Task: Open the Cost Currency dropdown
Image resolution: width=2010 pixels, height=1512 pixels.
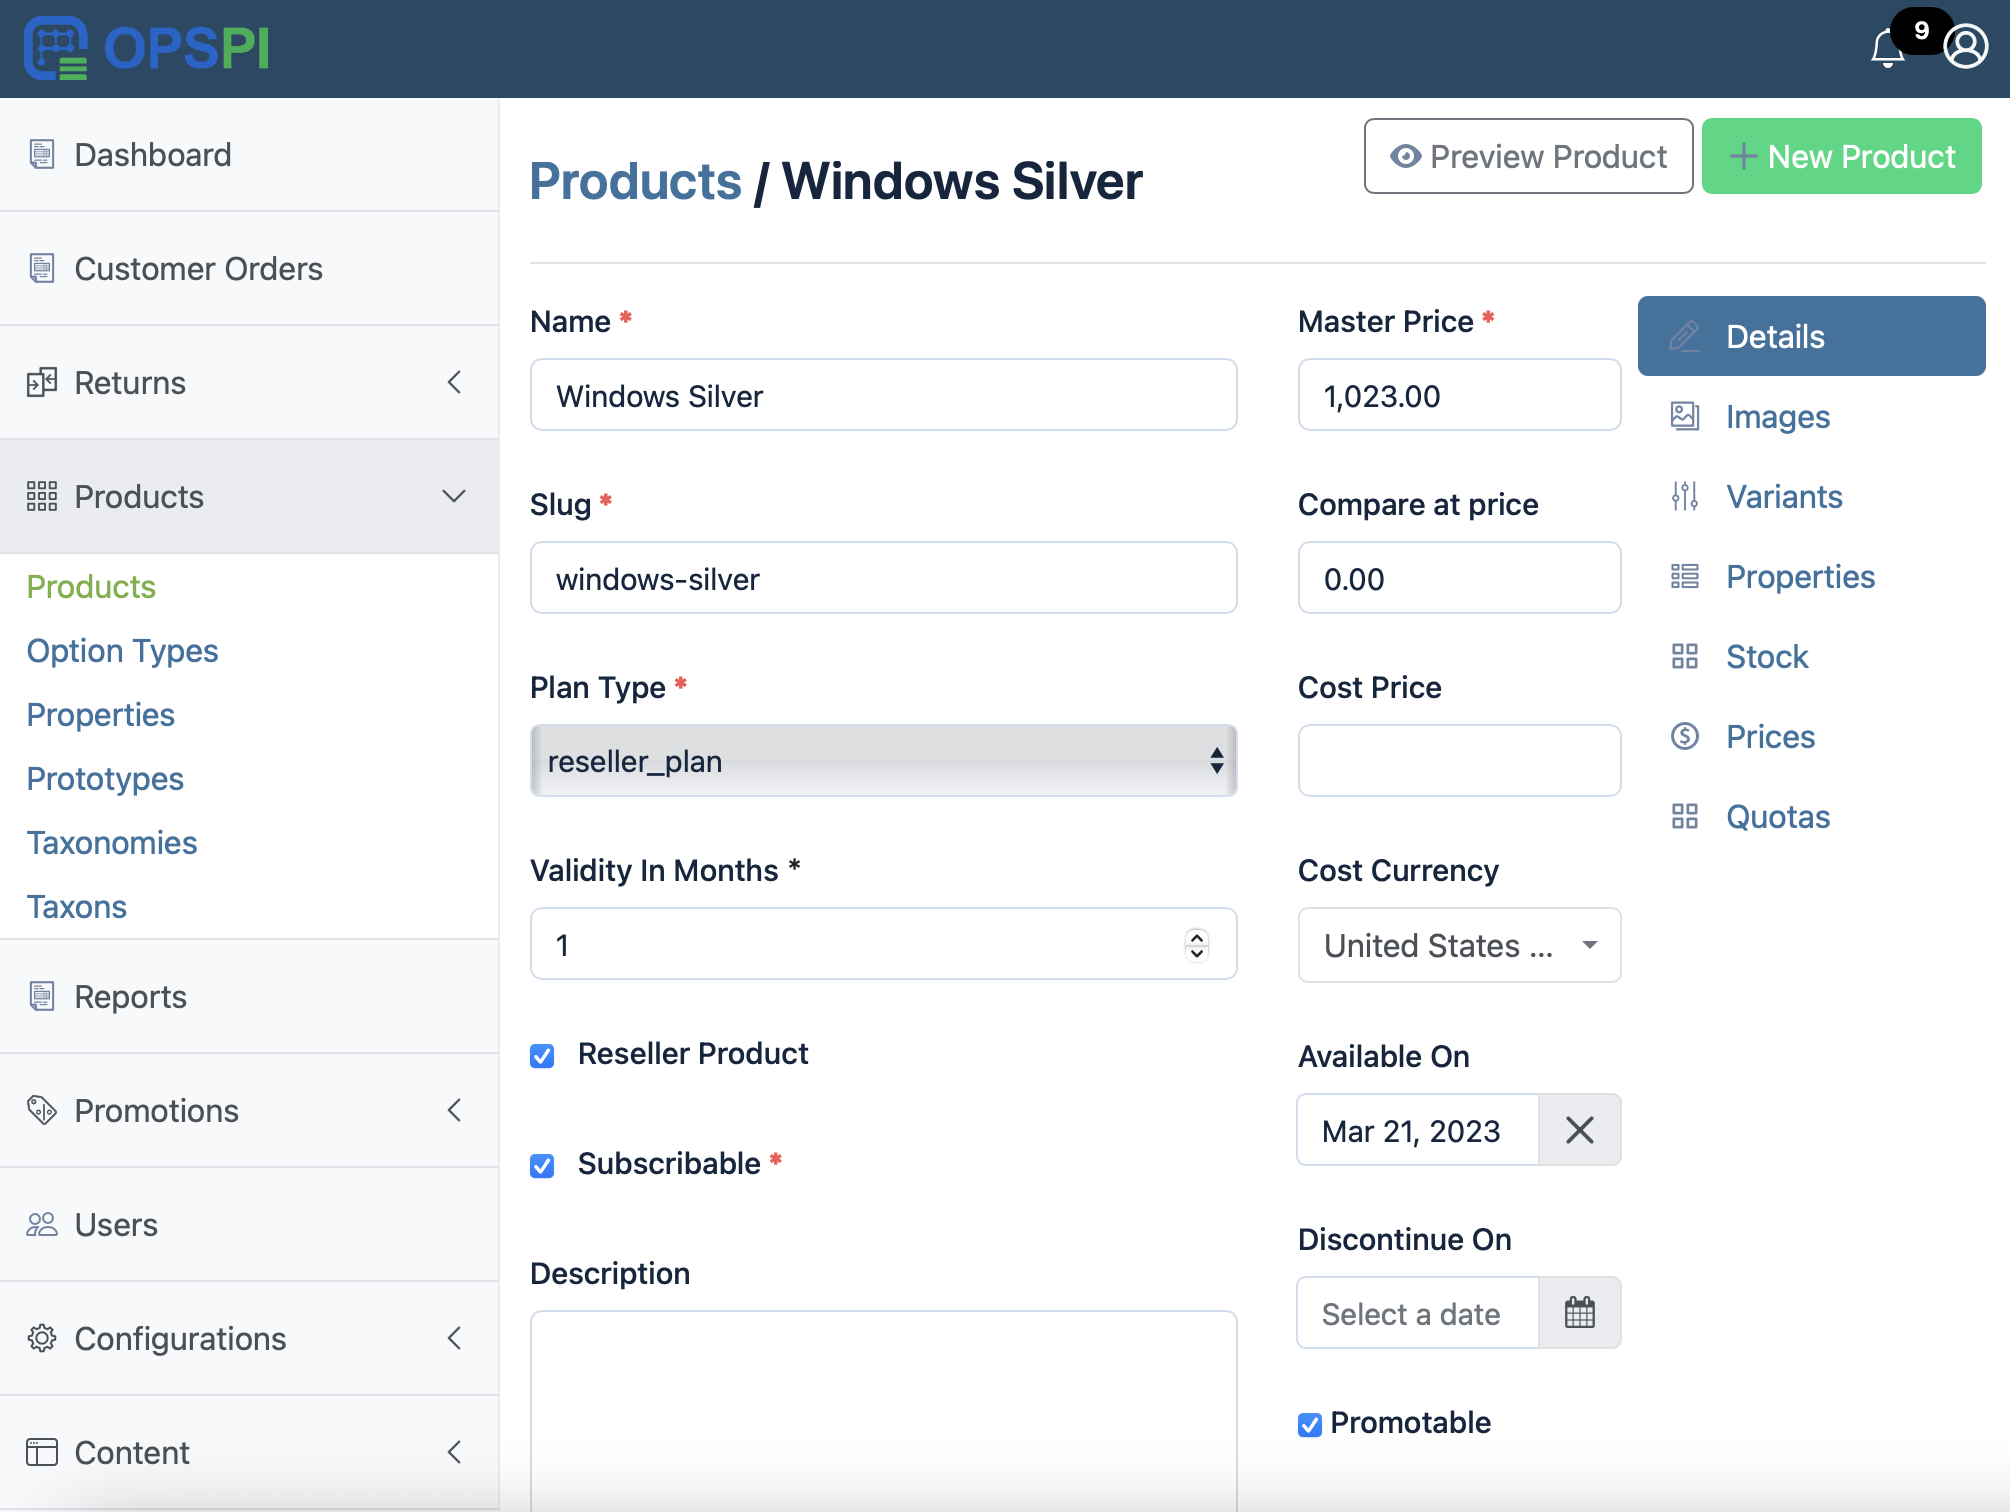Action: coord(1460,945)
